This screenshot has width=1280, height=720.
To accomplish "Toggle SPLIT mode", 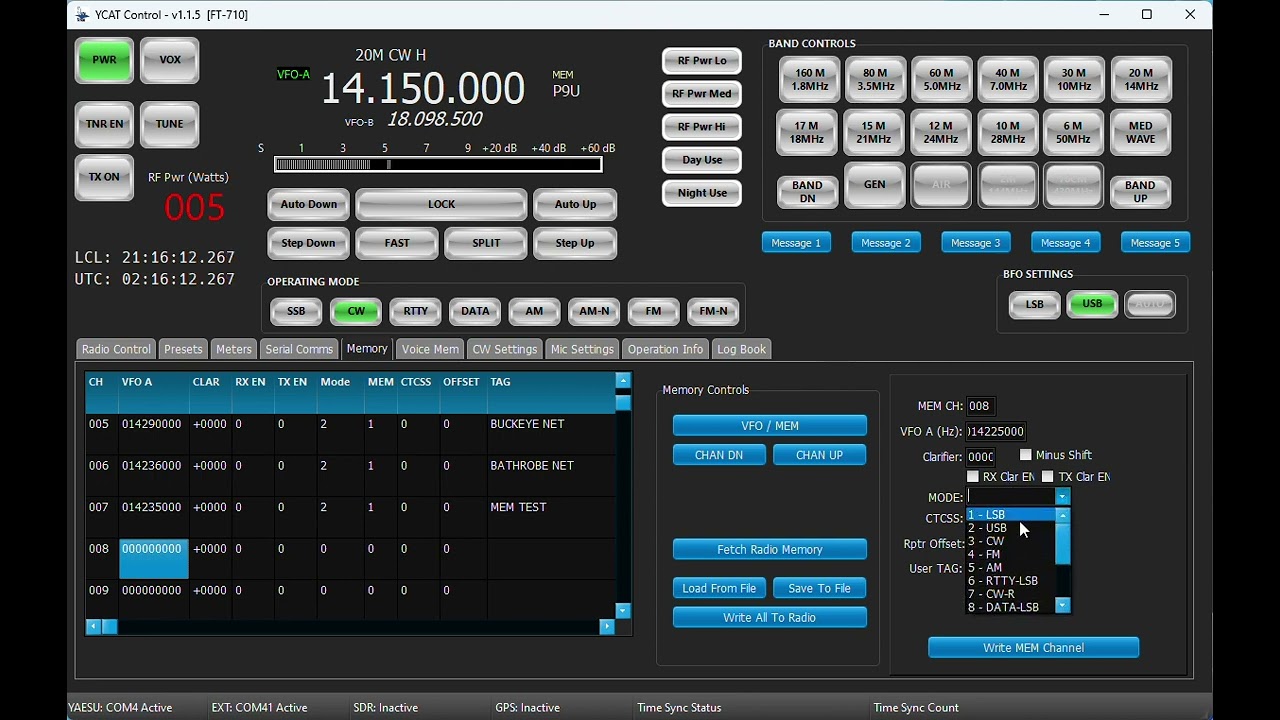I will point(486,243).
